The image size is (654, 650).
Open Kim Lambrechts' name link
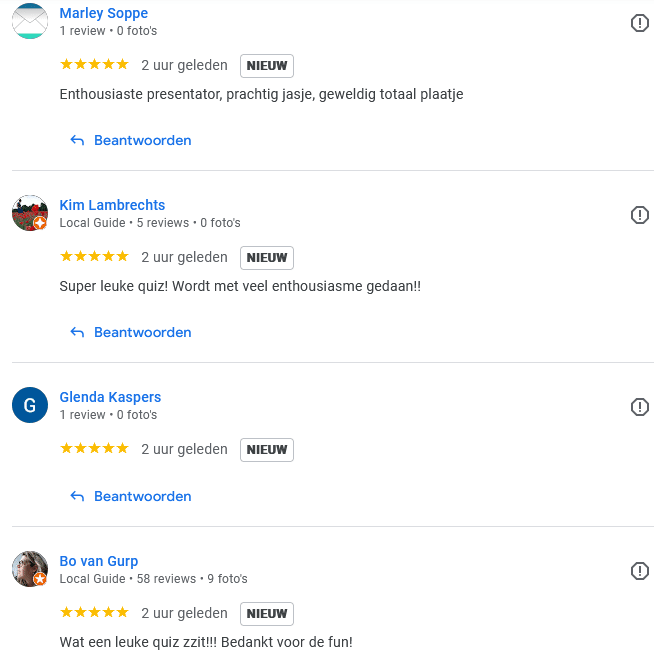112,205
